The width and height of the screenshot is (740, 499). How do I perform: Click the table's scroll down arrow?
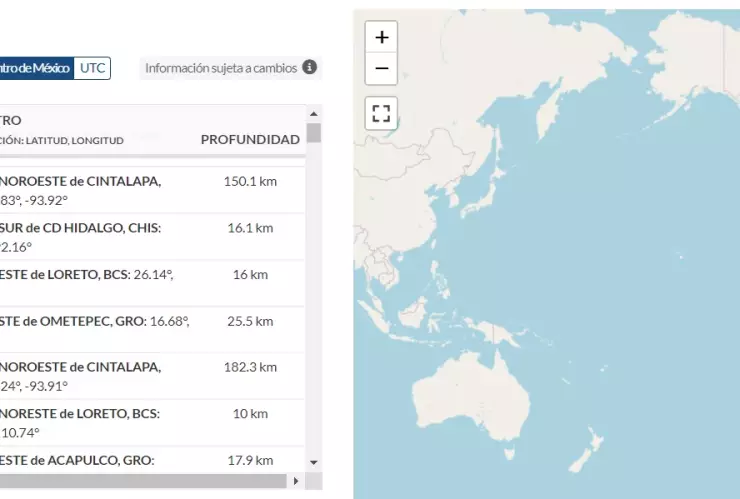click(x=314, y=462)
